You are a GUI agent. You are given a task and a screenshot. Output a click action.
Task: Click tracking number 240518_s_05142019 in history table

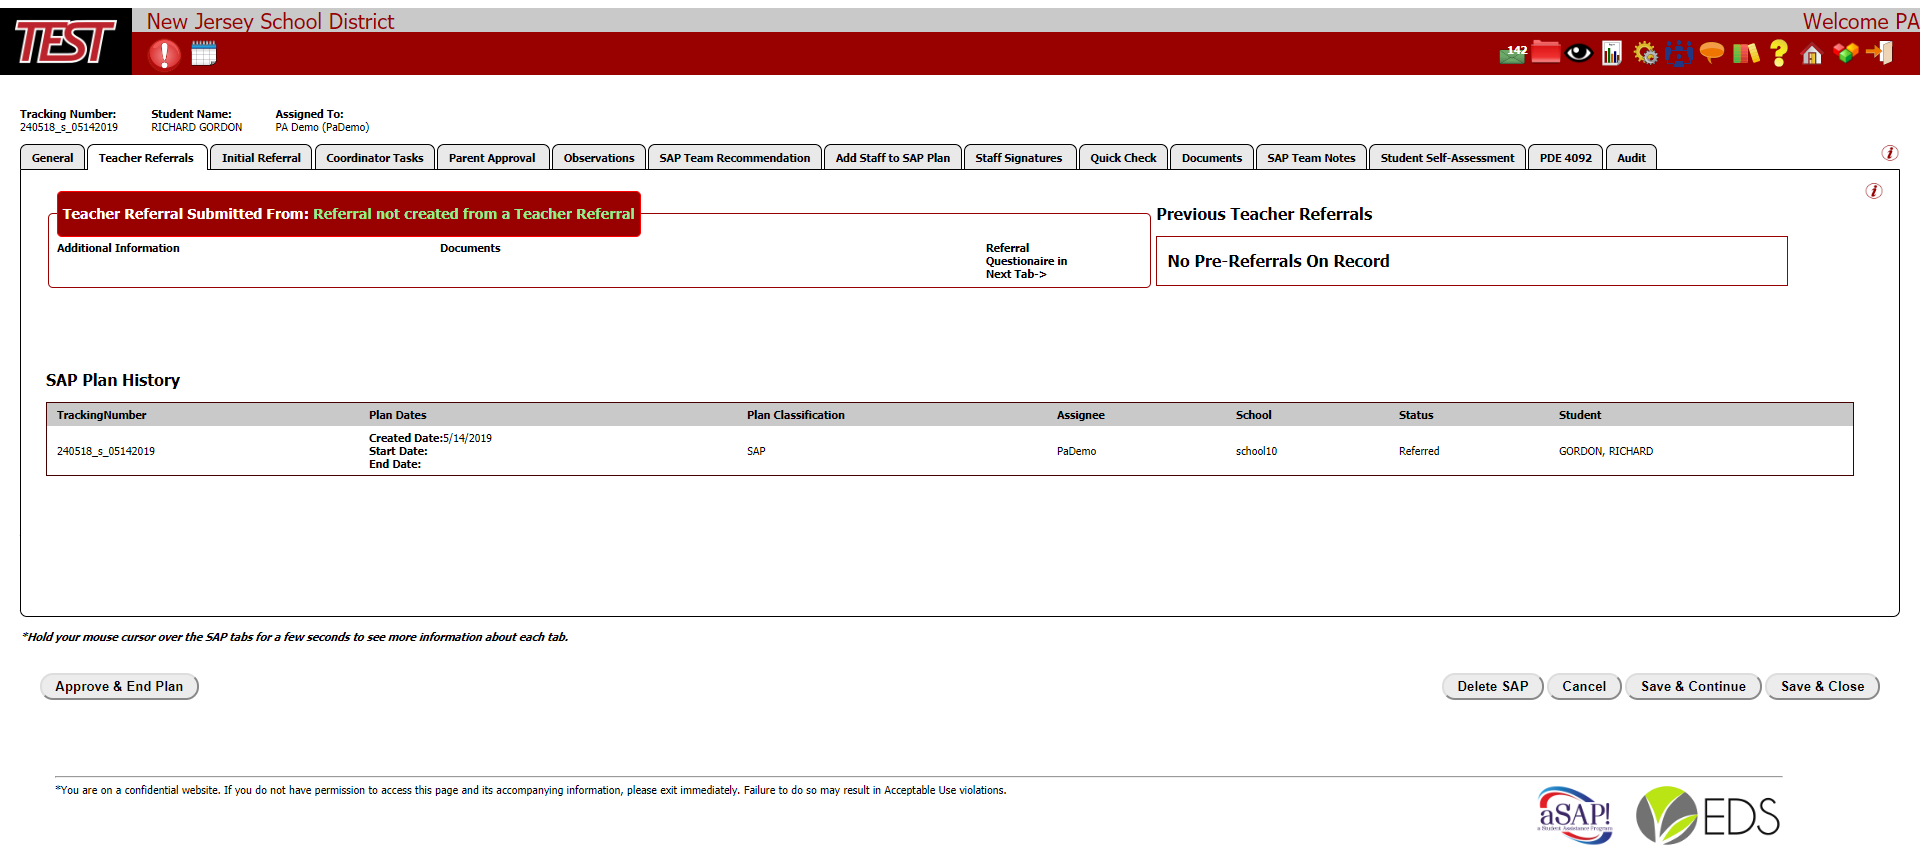(x=106, y=451)
